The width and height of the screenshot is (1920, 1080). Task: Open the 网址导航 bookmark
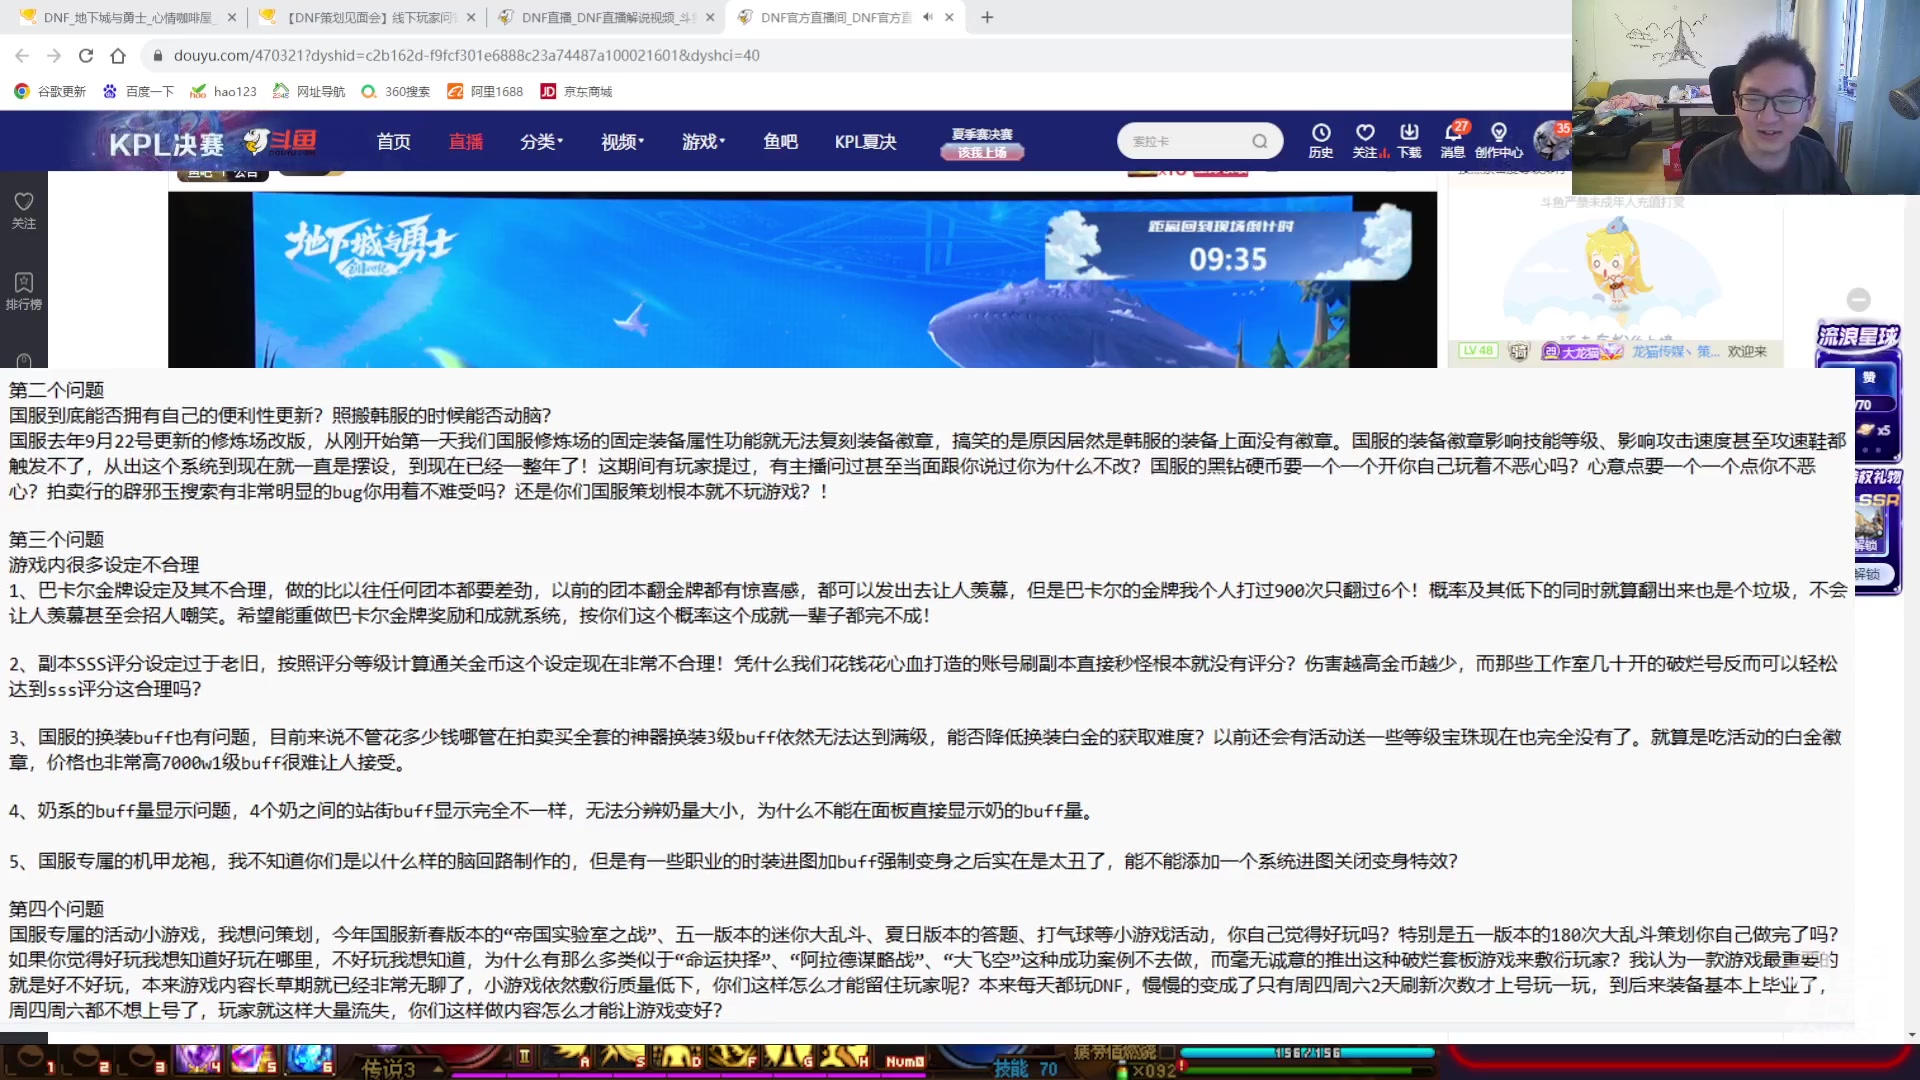click(x=309, y=91)
